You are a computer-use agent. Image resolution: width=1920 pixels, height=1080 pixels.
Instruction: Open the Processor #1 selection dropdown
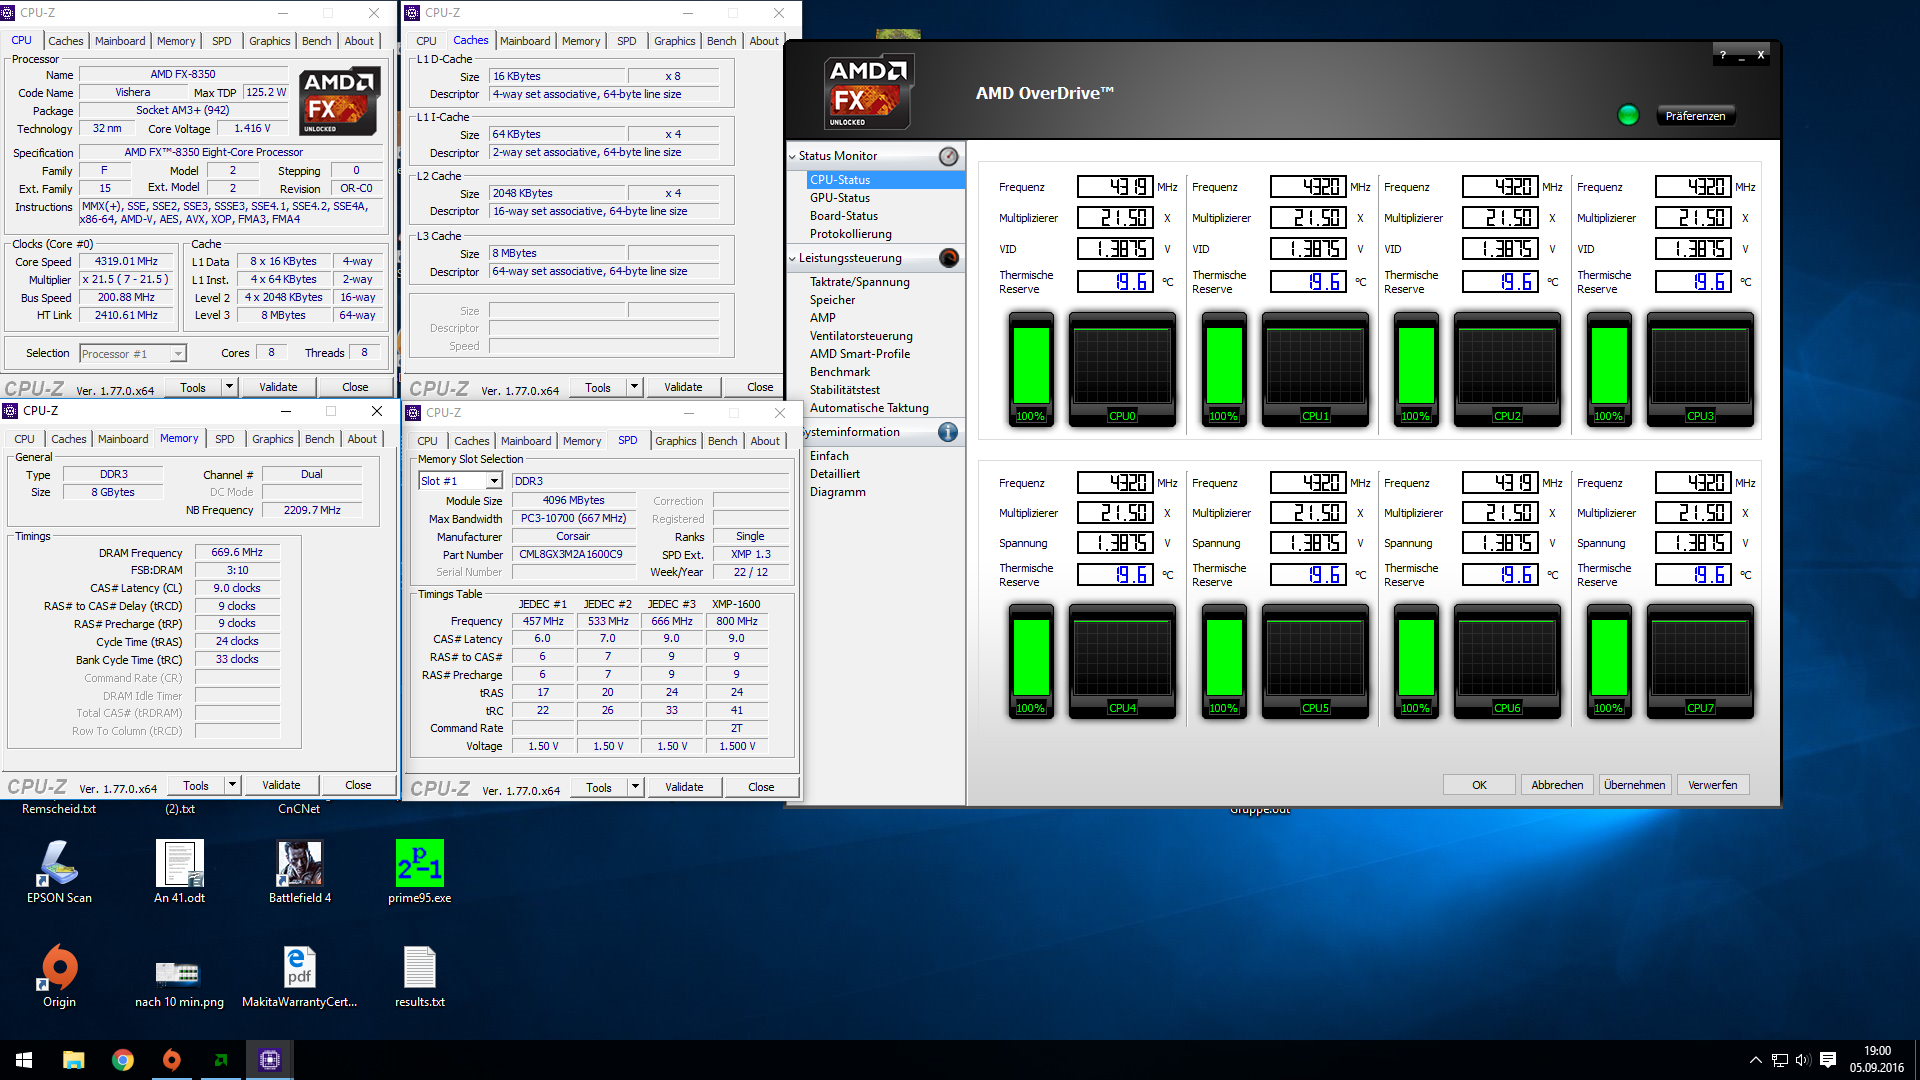(177, 354)
